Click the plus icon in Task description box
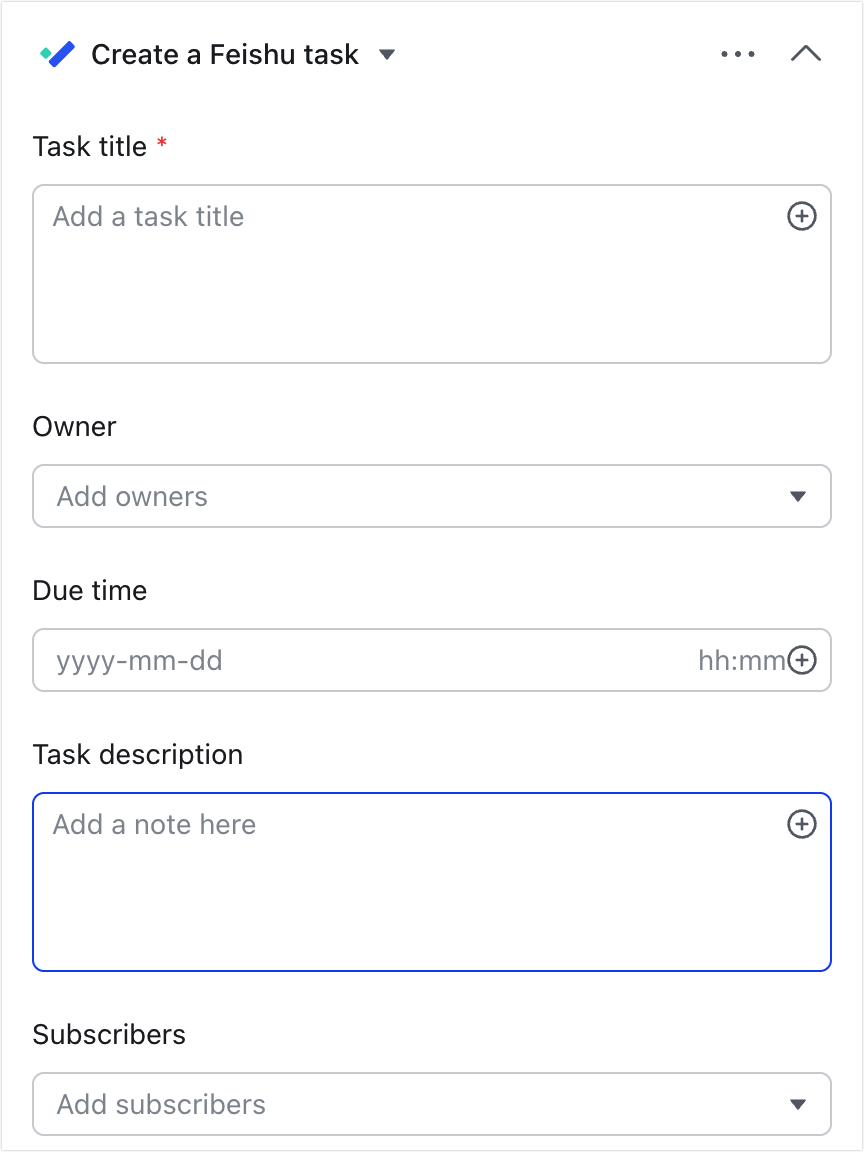The image size is (864, 1152). click(x=802, y=824)
